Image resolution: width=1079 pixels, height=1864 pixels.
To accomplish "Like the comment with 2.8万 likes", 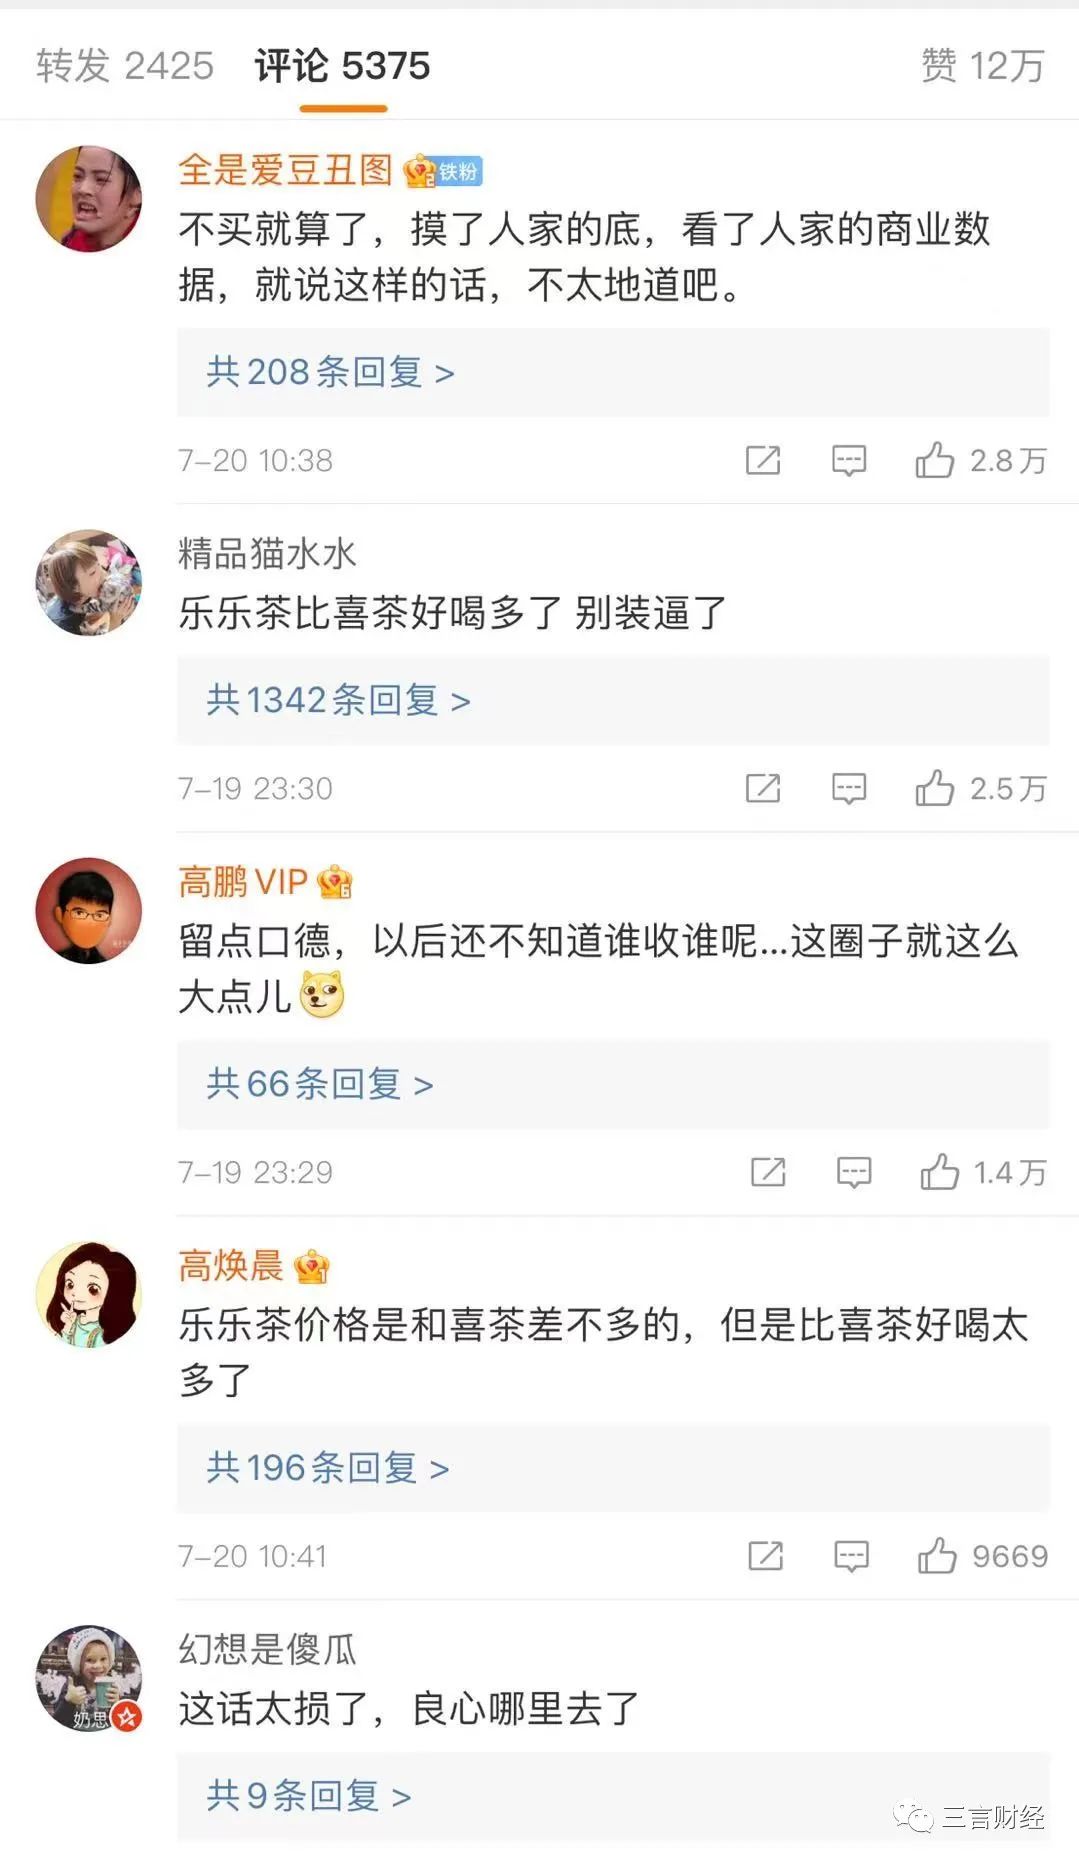I will point(935,460).
